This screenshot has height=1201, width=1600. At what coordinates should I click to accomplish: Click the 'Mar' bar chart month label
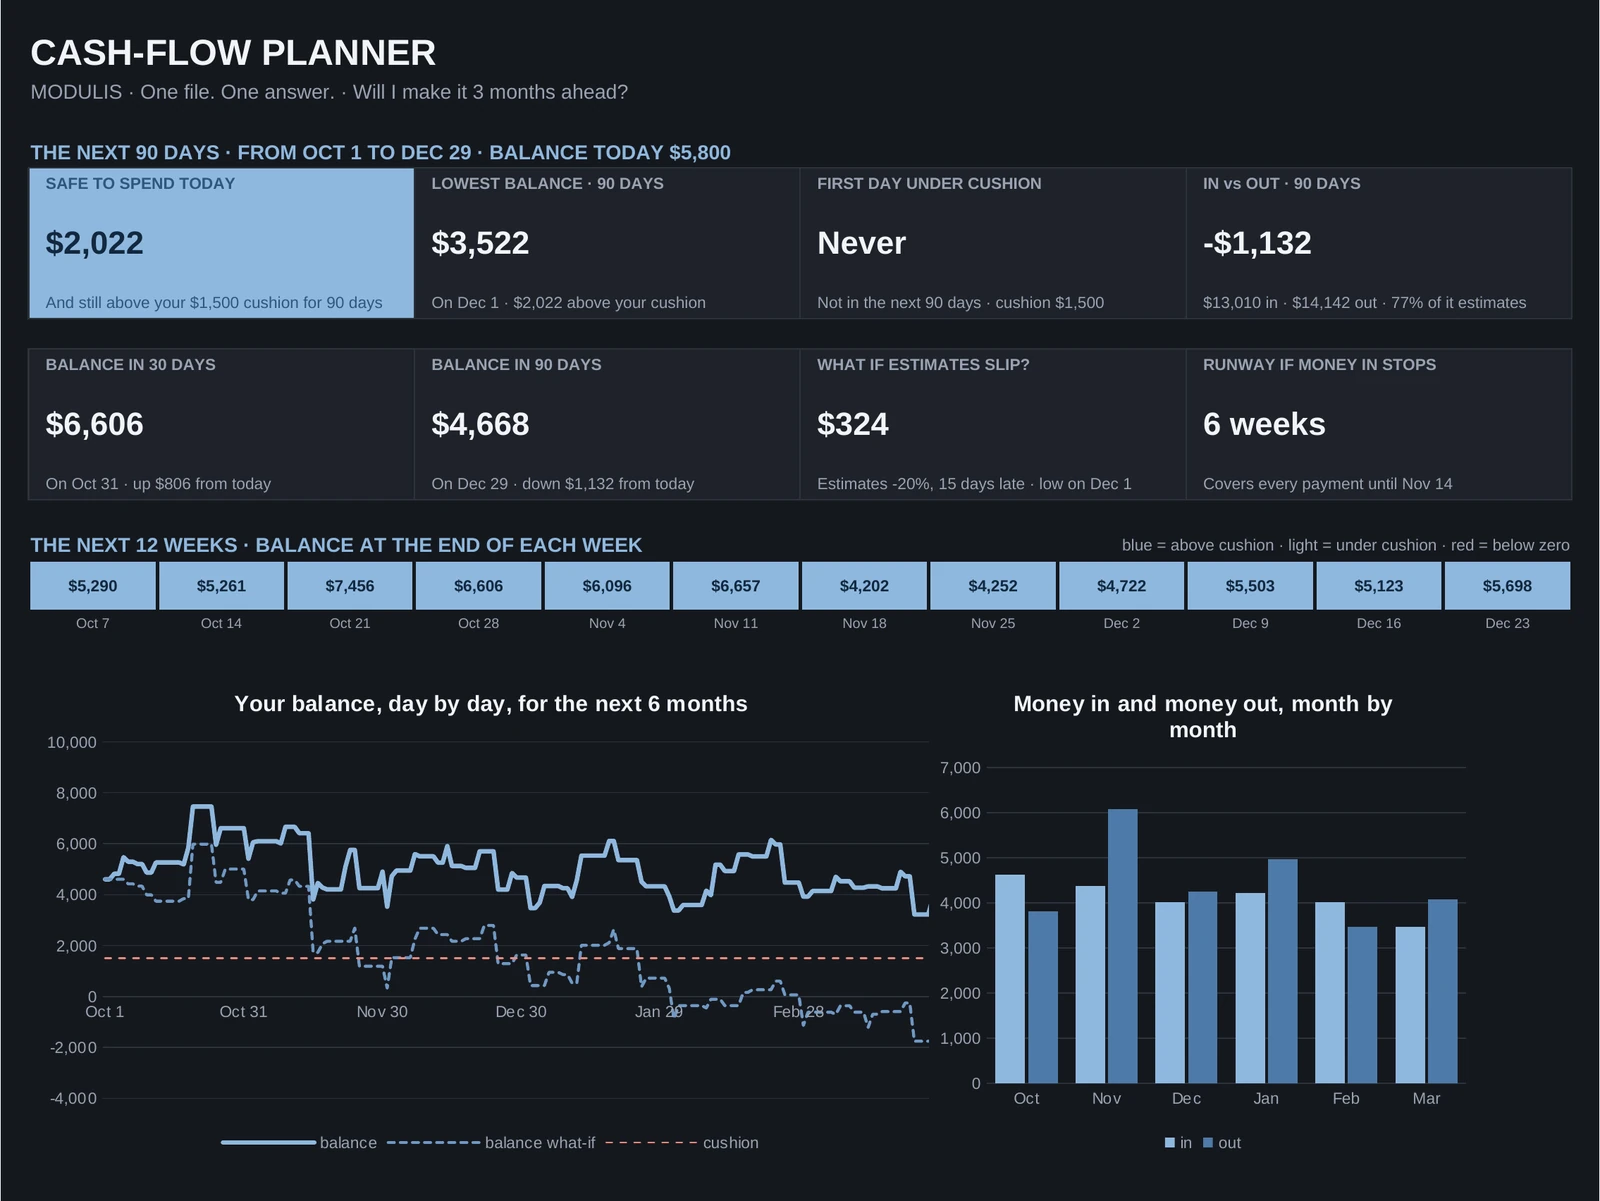pyautogui.click(x=1426, y=1099)
